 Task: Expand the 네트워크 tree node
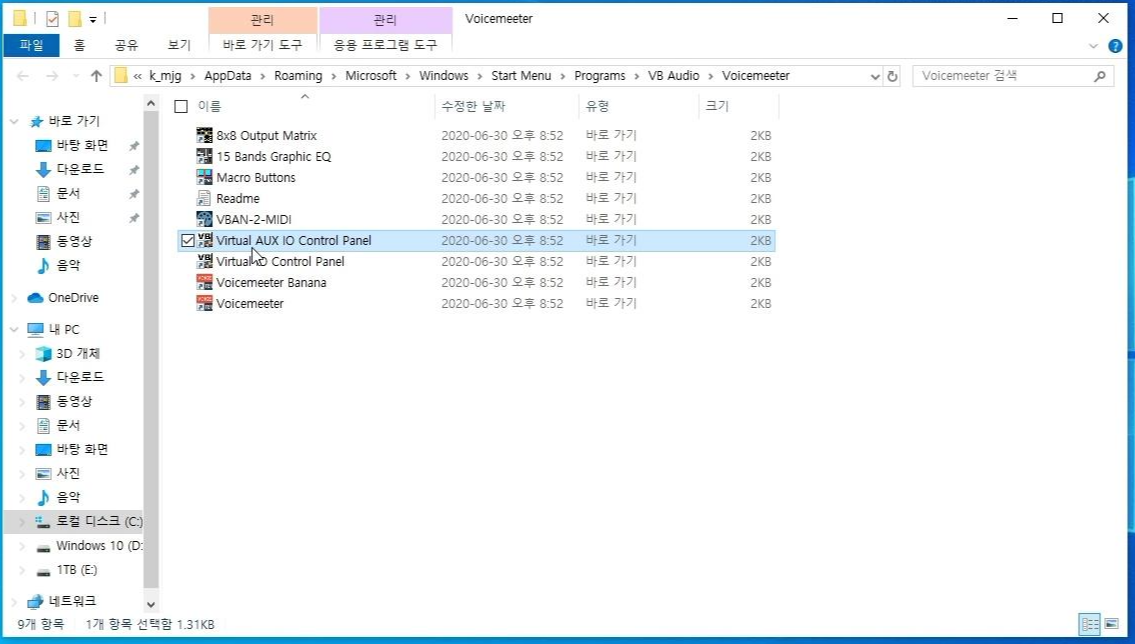pos(14,601)
